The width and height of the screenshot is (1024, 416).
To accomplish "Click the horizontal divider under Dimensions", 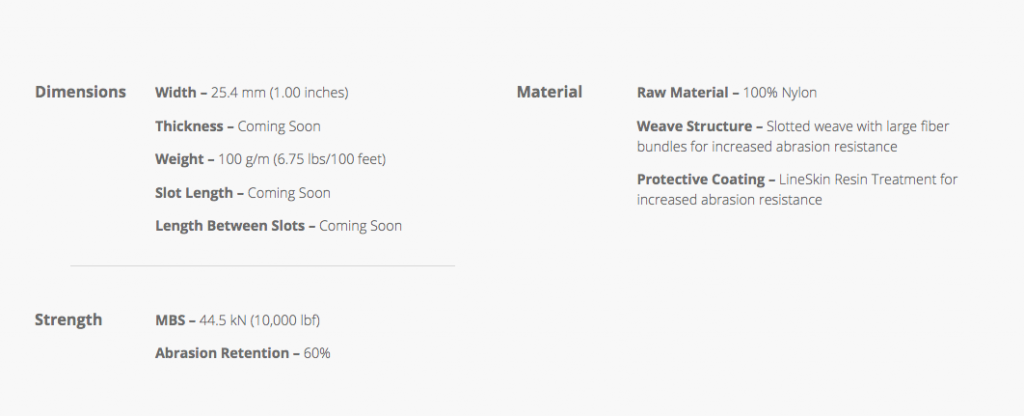I will [x=262, y=266].
